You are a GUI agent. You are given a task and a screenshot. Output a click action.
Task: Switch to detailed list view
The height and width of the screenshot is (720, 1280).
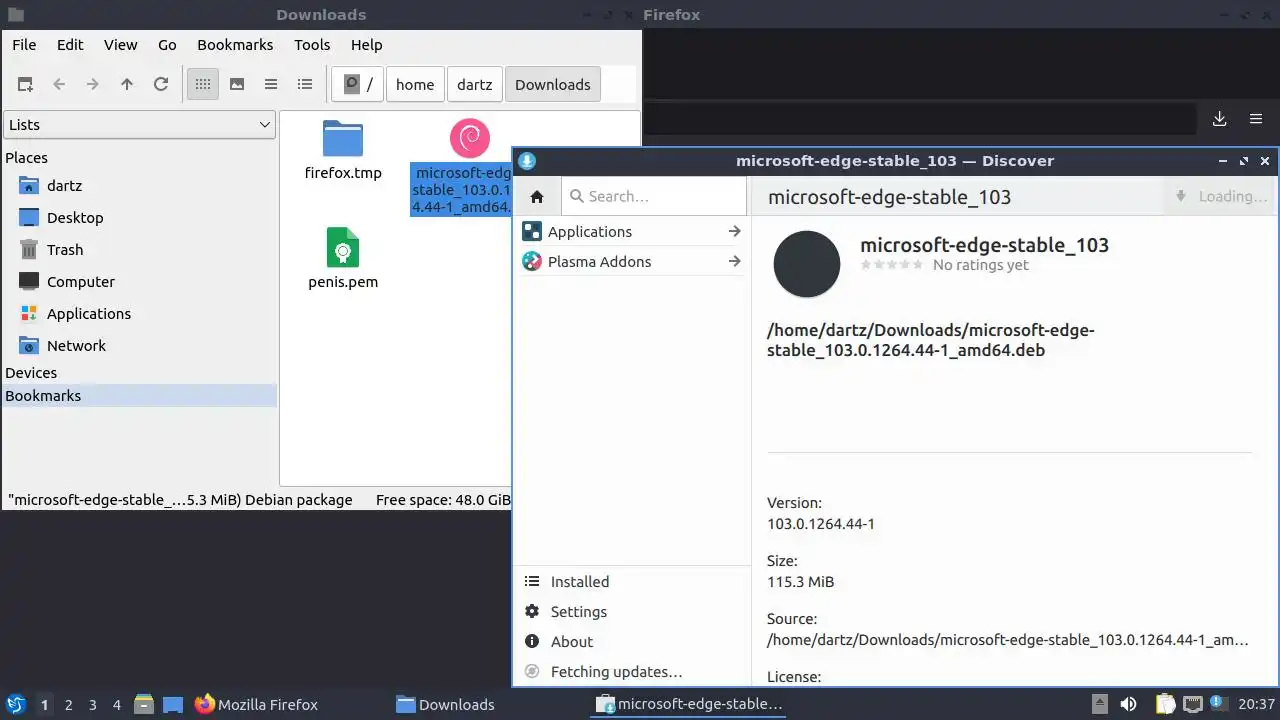click(x=305, y=85)
